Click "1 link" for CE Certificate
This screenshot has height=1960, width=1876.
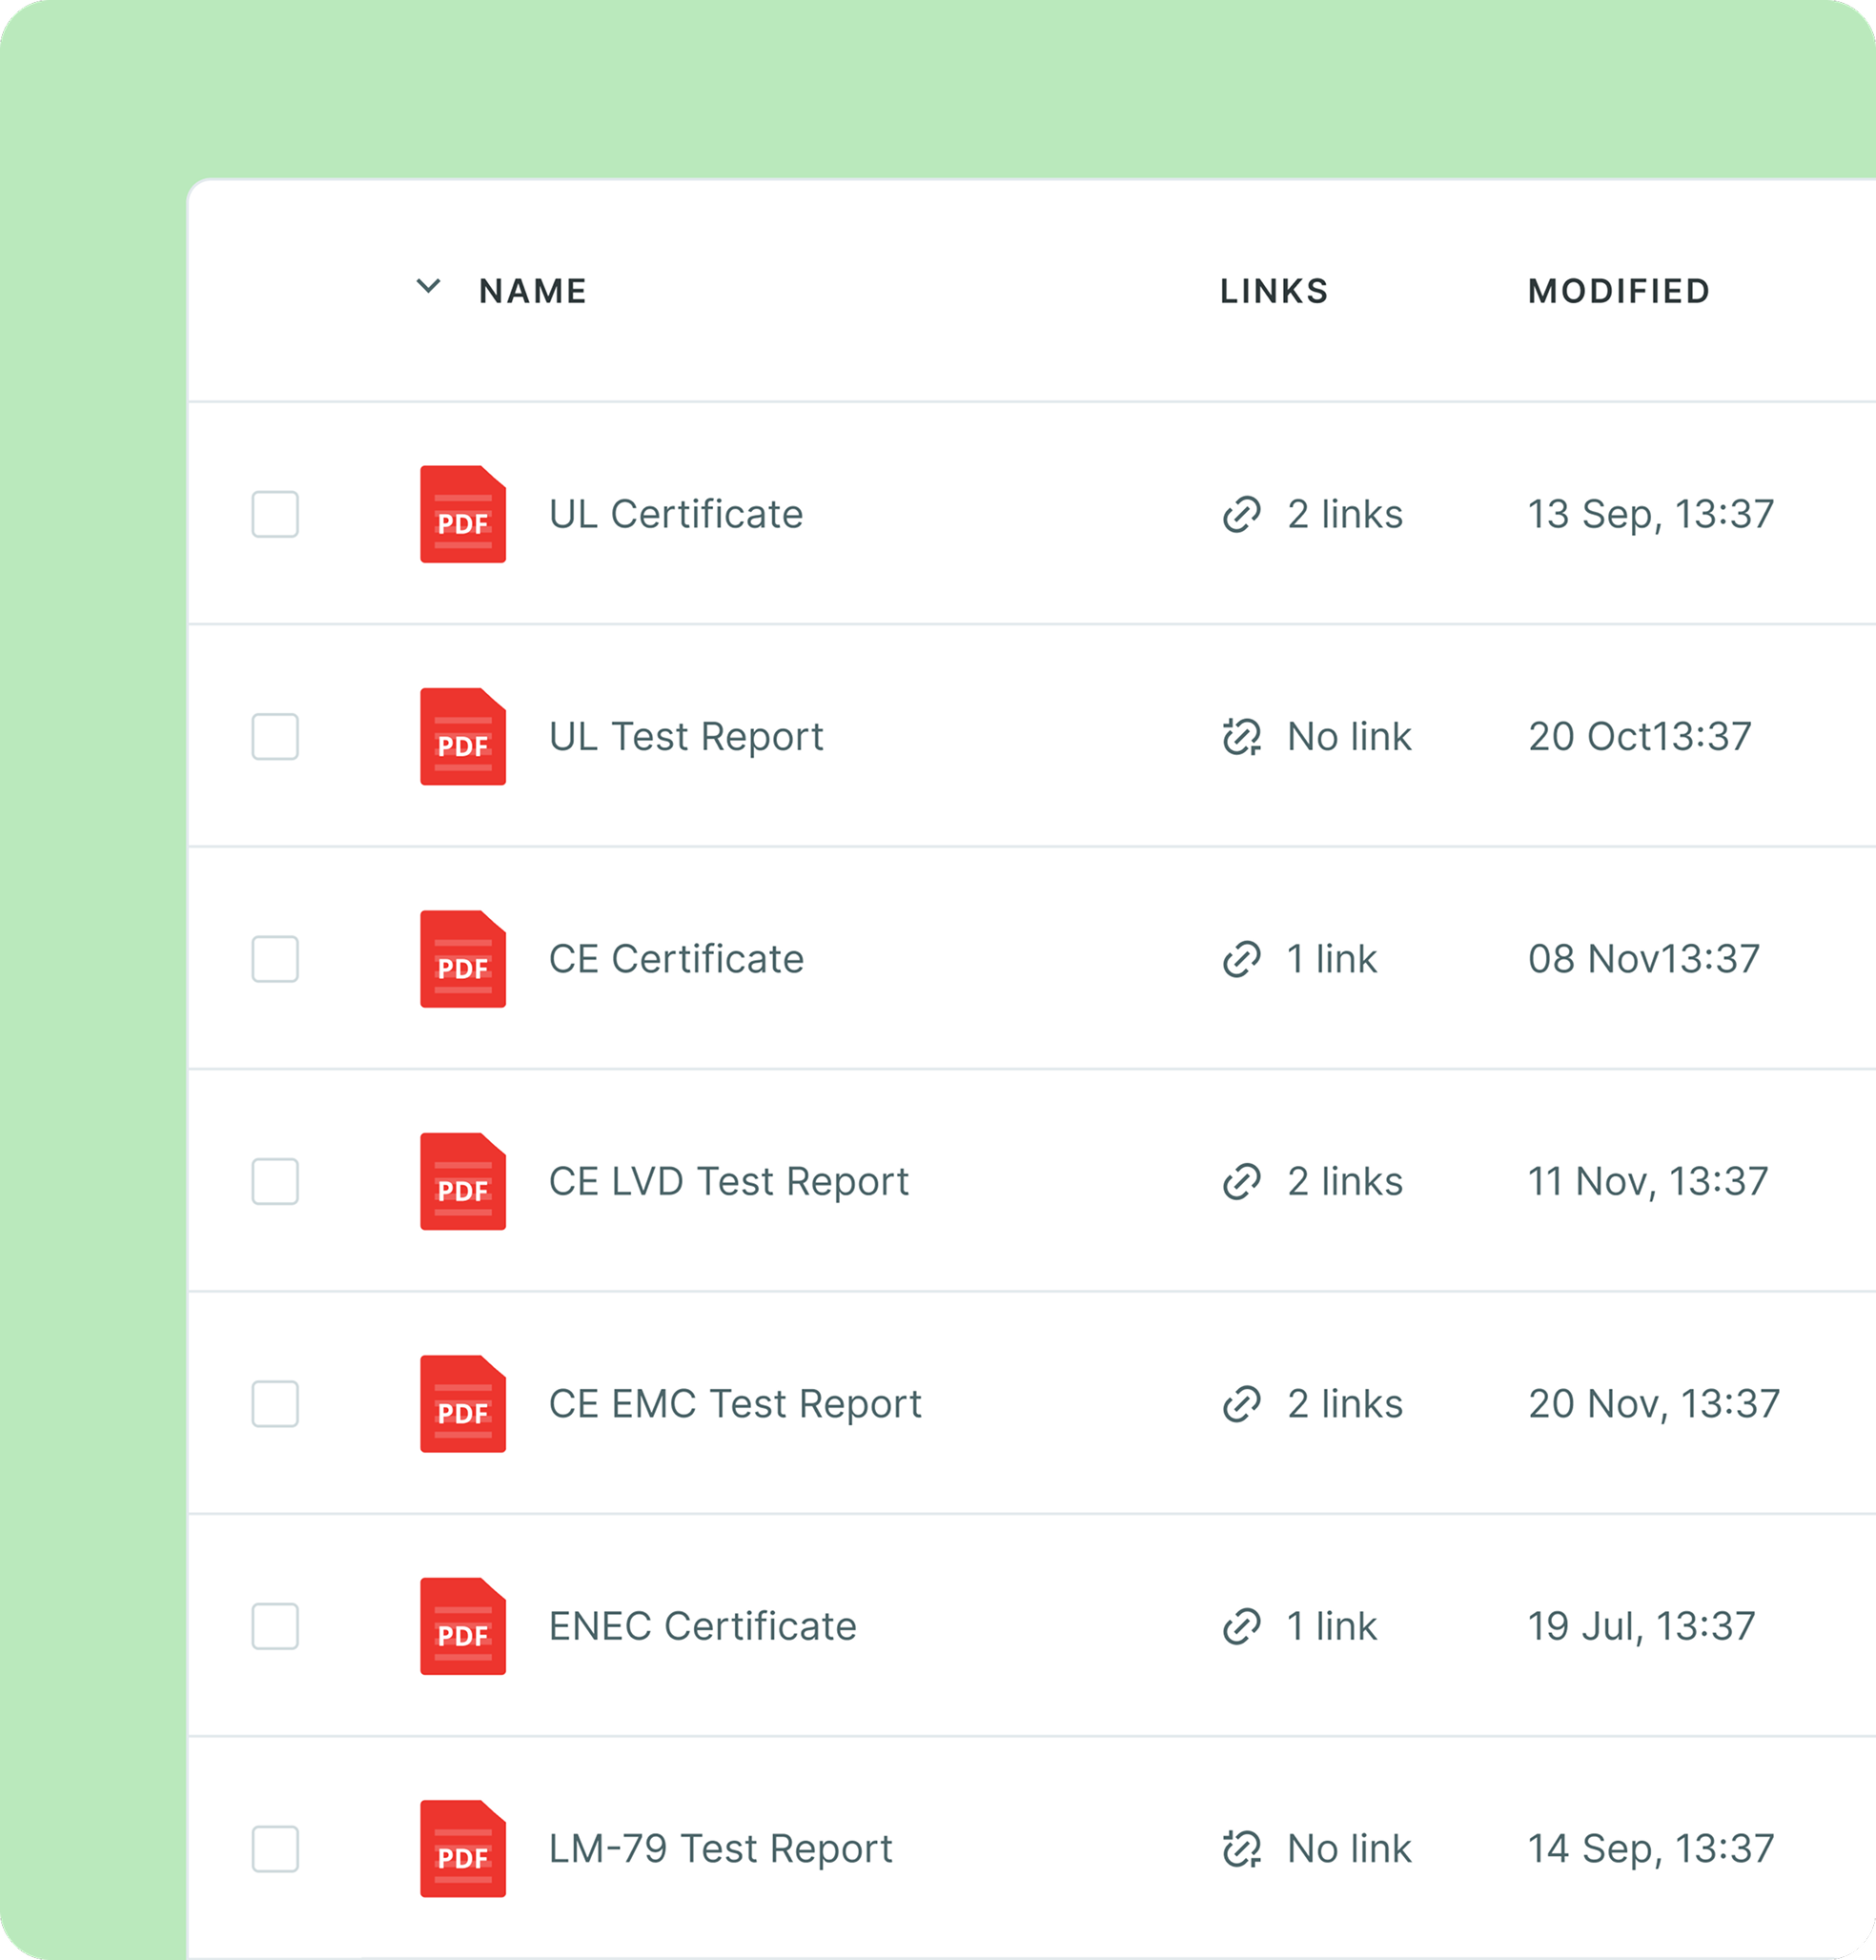[1332, 959]
